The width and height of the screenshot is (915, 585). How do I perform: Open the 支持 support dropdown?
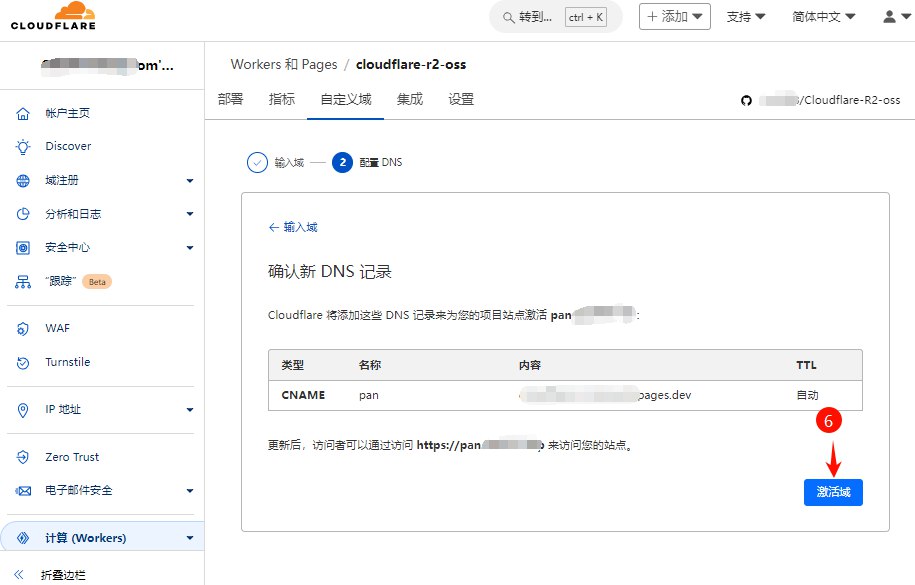[x=745, y=17]
